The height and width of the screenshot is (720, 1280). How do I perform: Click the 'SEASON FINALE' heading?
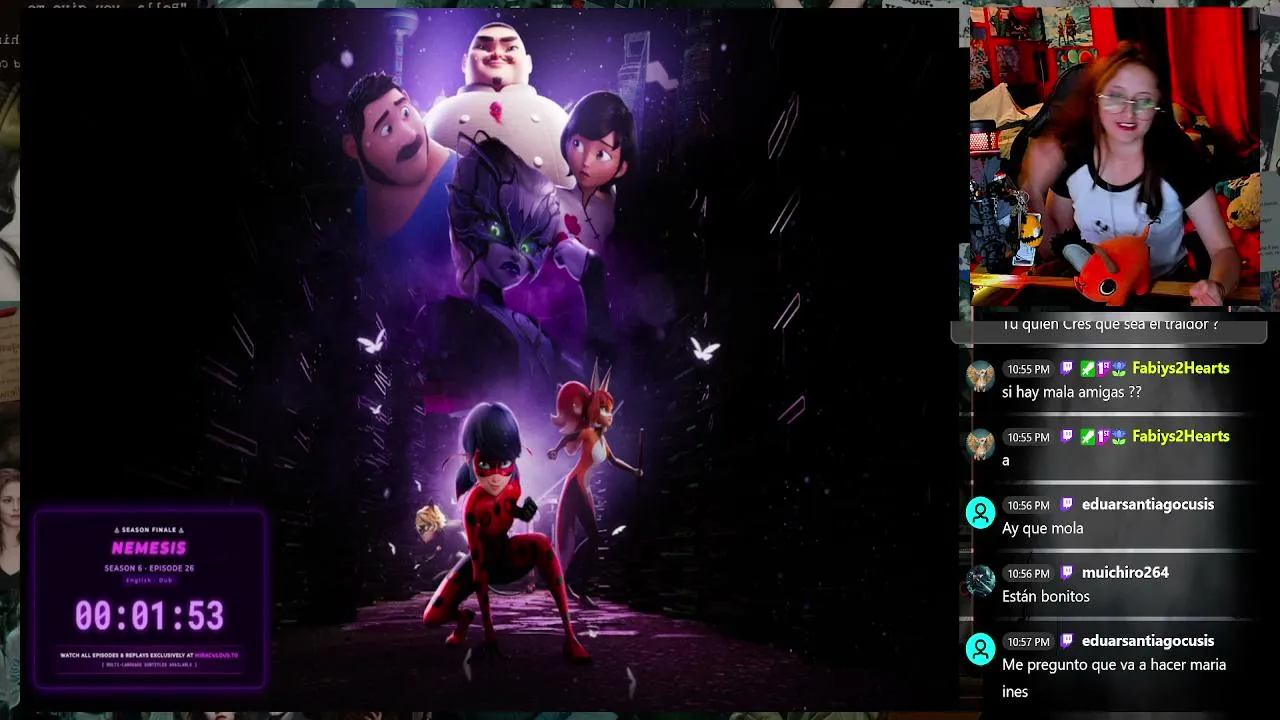[x=149, y=530]
